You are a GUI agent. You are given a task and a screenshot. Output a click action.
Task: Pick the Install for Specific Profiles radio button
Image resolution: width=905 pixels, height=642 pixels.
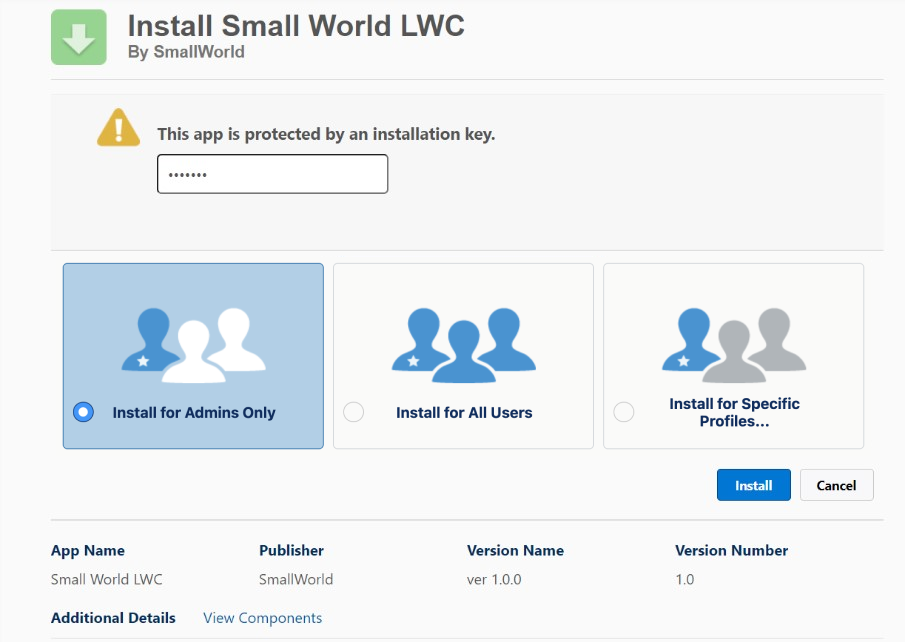click(x=623, y=412)
